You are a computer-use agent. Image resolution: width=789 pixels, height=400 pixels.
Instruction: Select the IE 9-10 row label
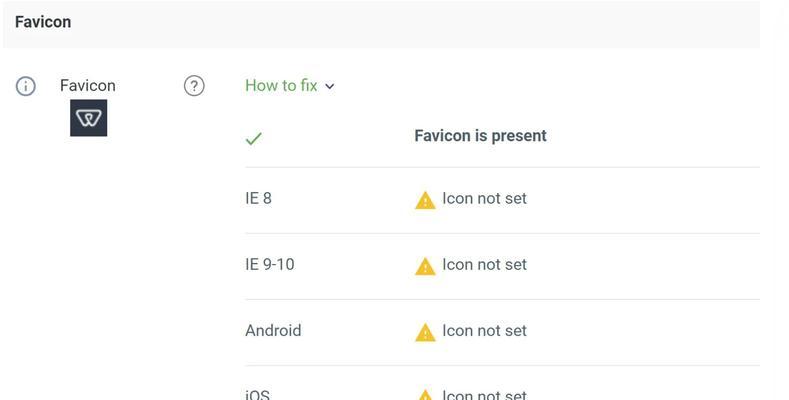point(270,264)
